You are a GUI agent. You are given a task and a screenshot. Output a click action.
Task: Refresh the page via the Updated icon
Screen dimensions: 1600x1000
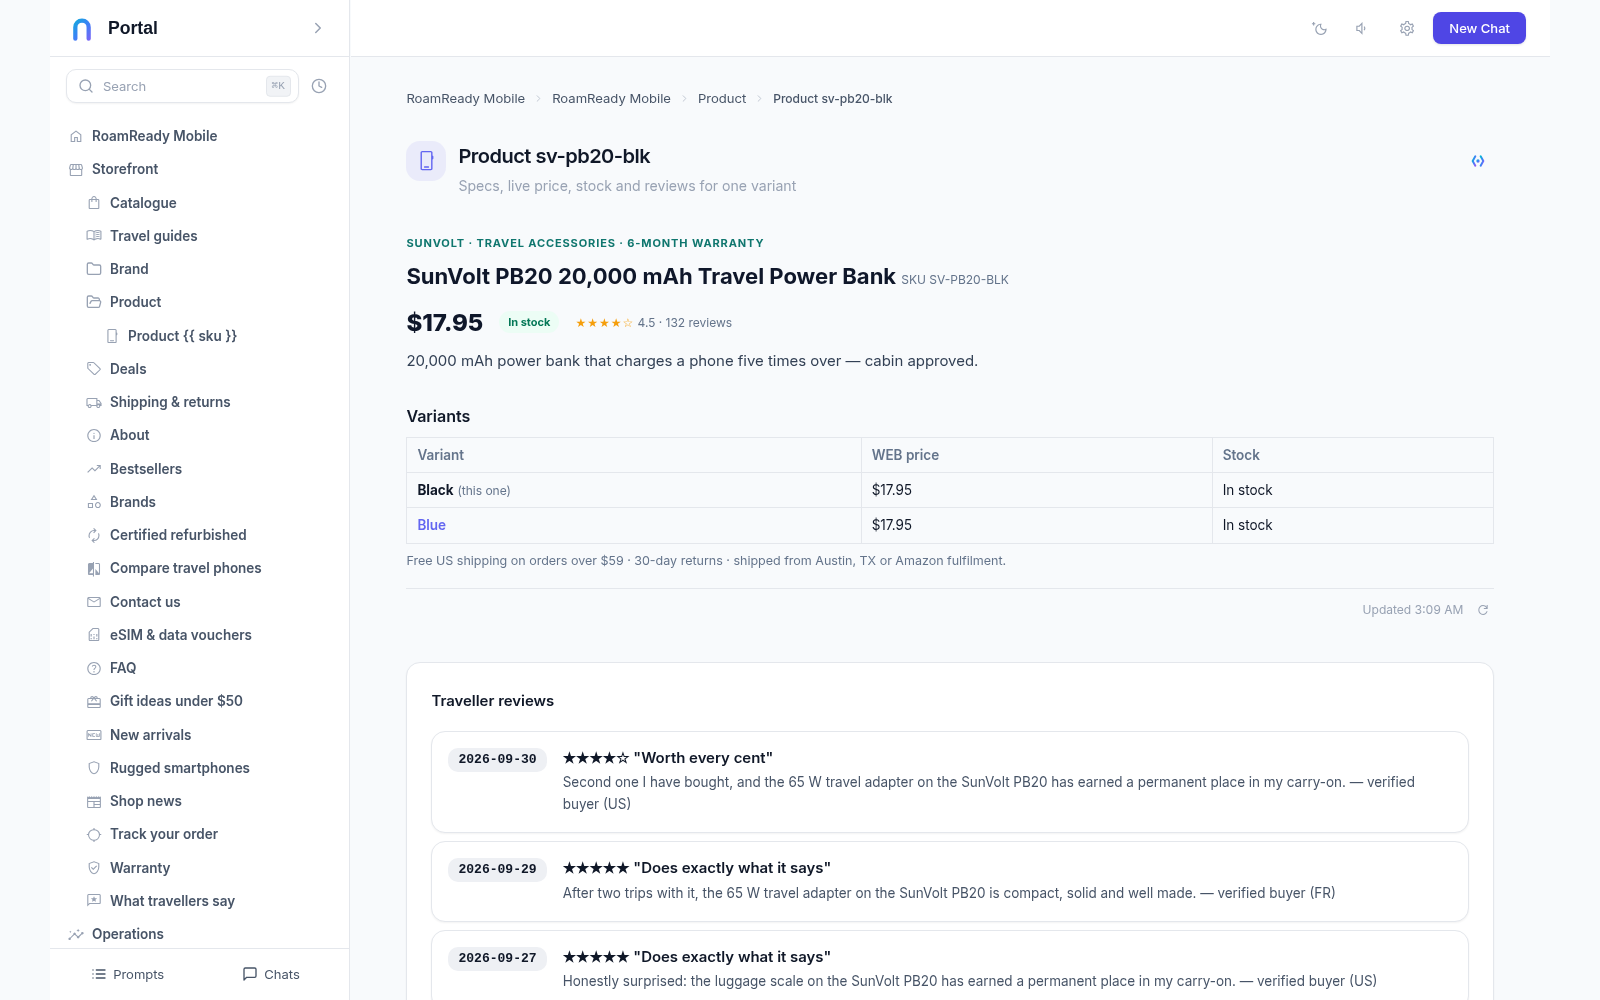coord(1483,610)
